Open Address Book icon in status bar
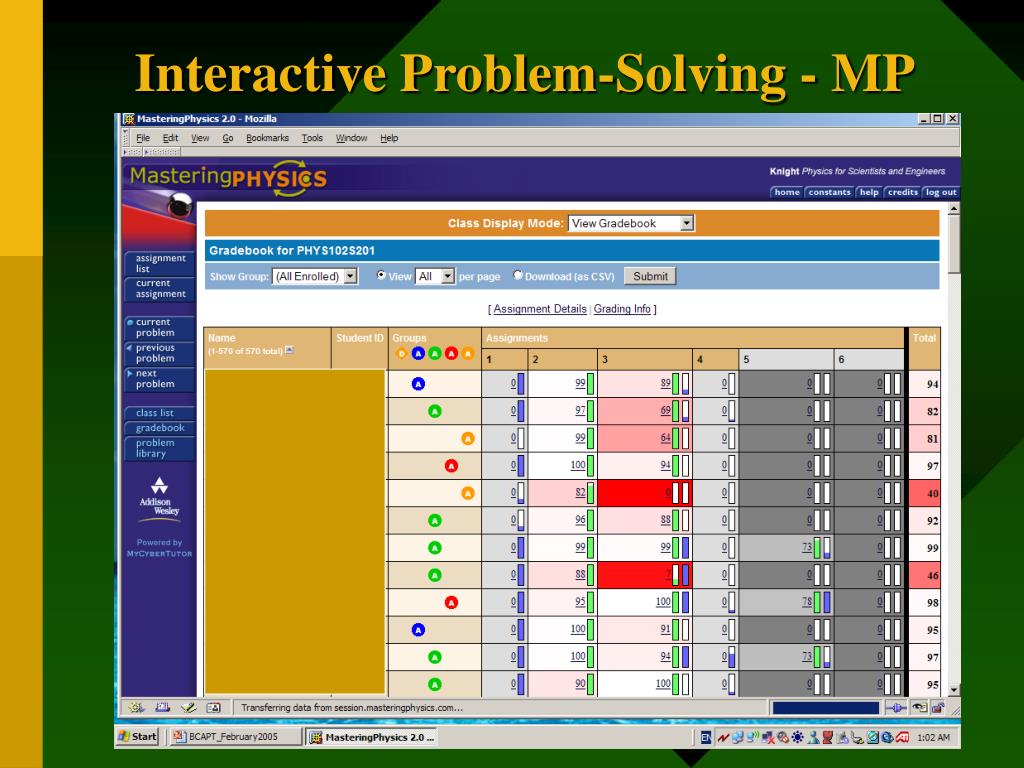 point(214,707)
